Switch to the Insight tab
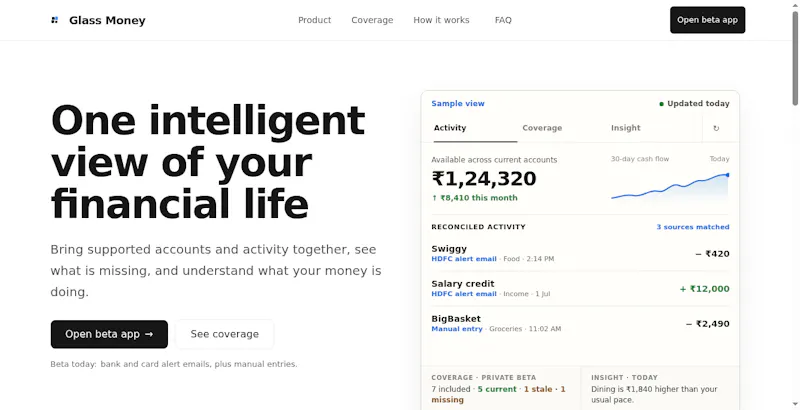The width and height of the screenshot is (800, 410). (626, 129)
